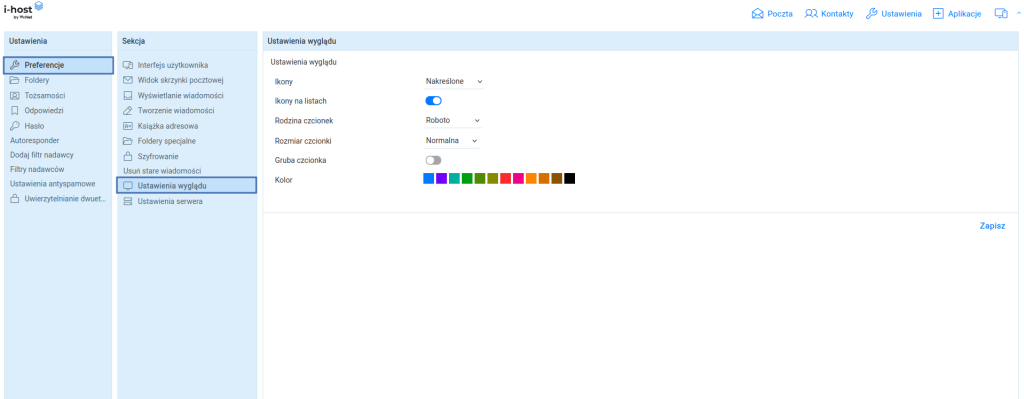Open Ustawienia antyspamowe

pos(53,184)
